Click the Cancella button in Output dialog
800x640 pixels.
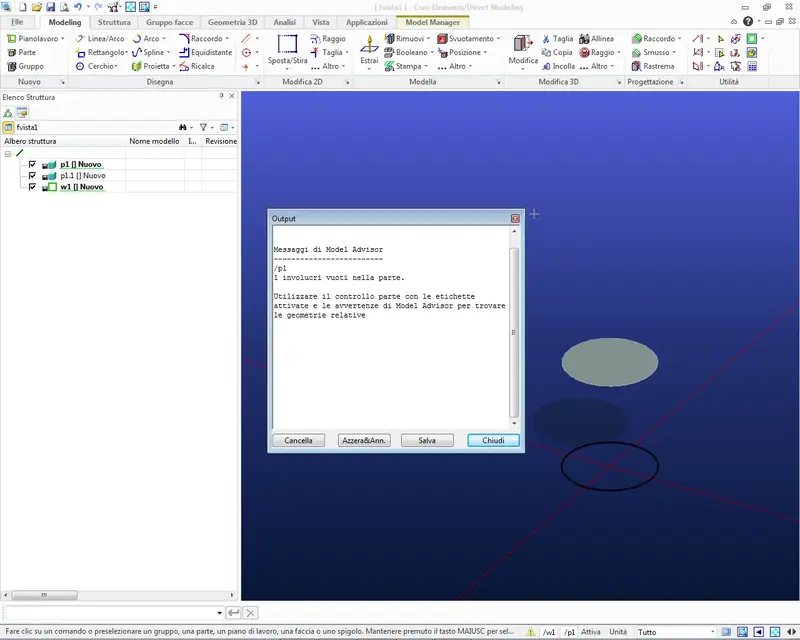pyautogui.click(x=298, y=440)
